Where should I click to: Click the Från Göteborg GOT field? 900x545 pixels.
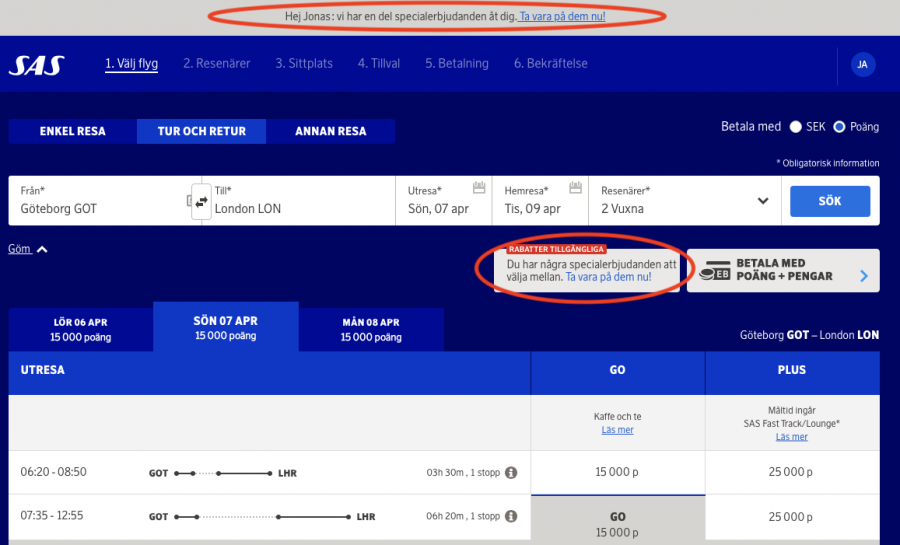(100, 201)
